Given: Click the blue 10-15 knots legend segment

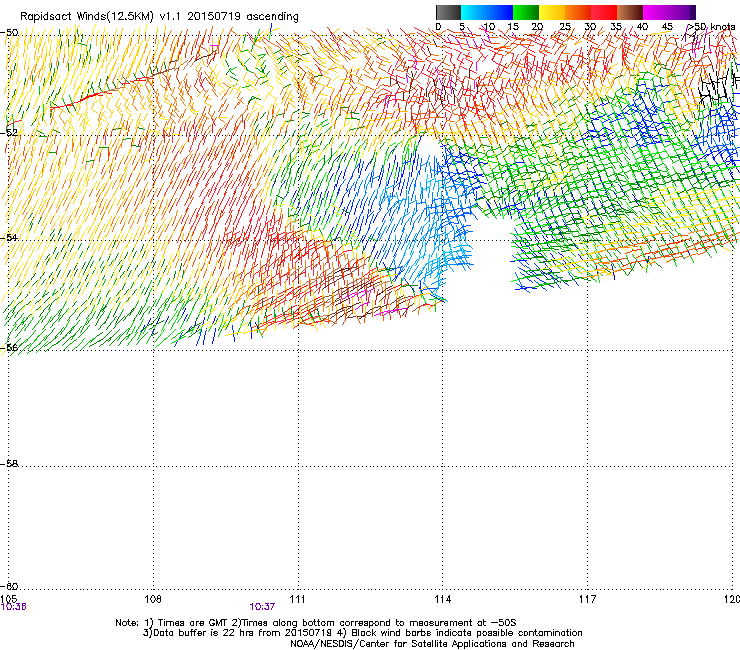Looking at the screenshot, I should click(500, 12).
